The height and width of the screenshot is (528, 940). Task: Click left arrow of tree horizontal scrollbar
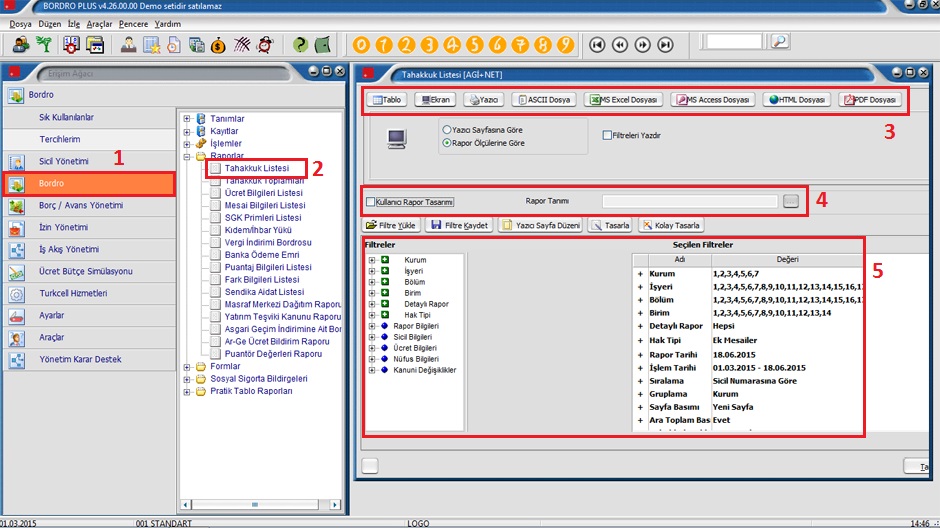[186, 505]
